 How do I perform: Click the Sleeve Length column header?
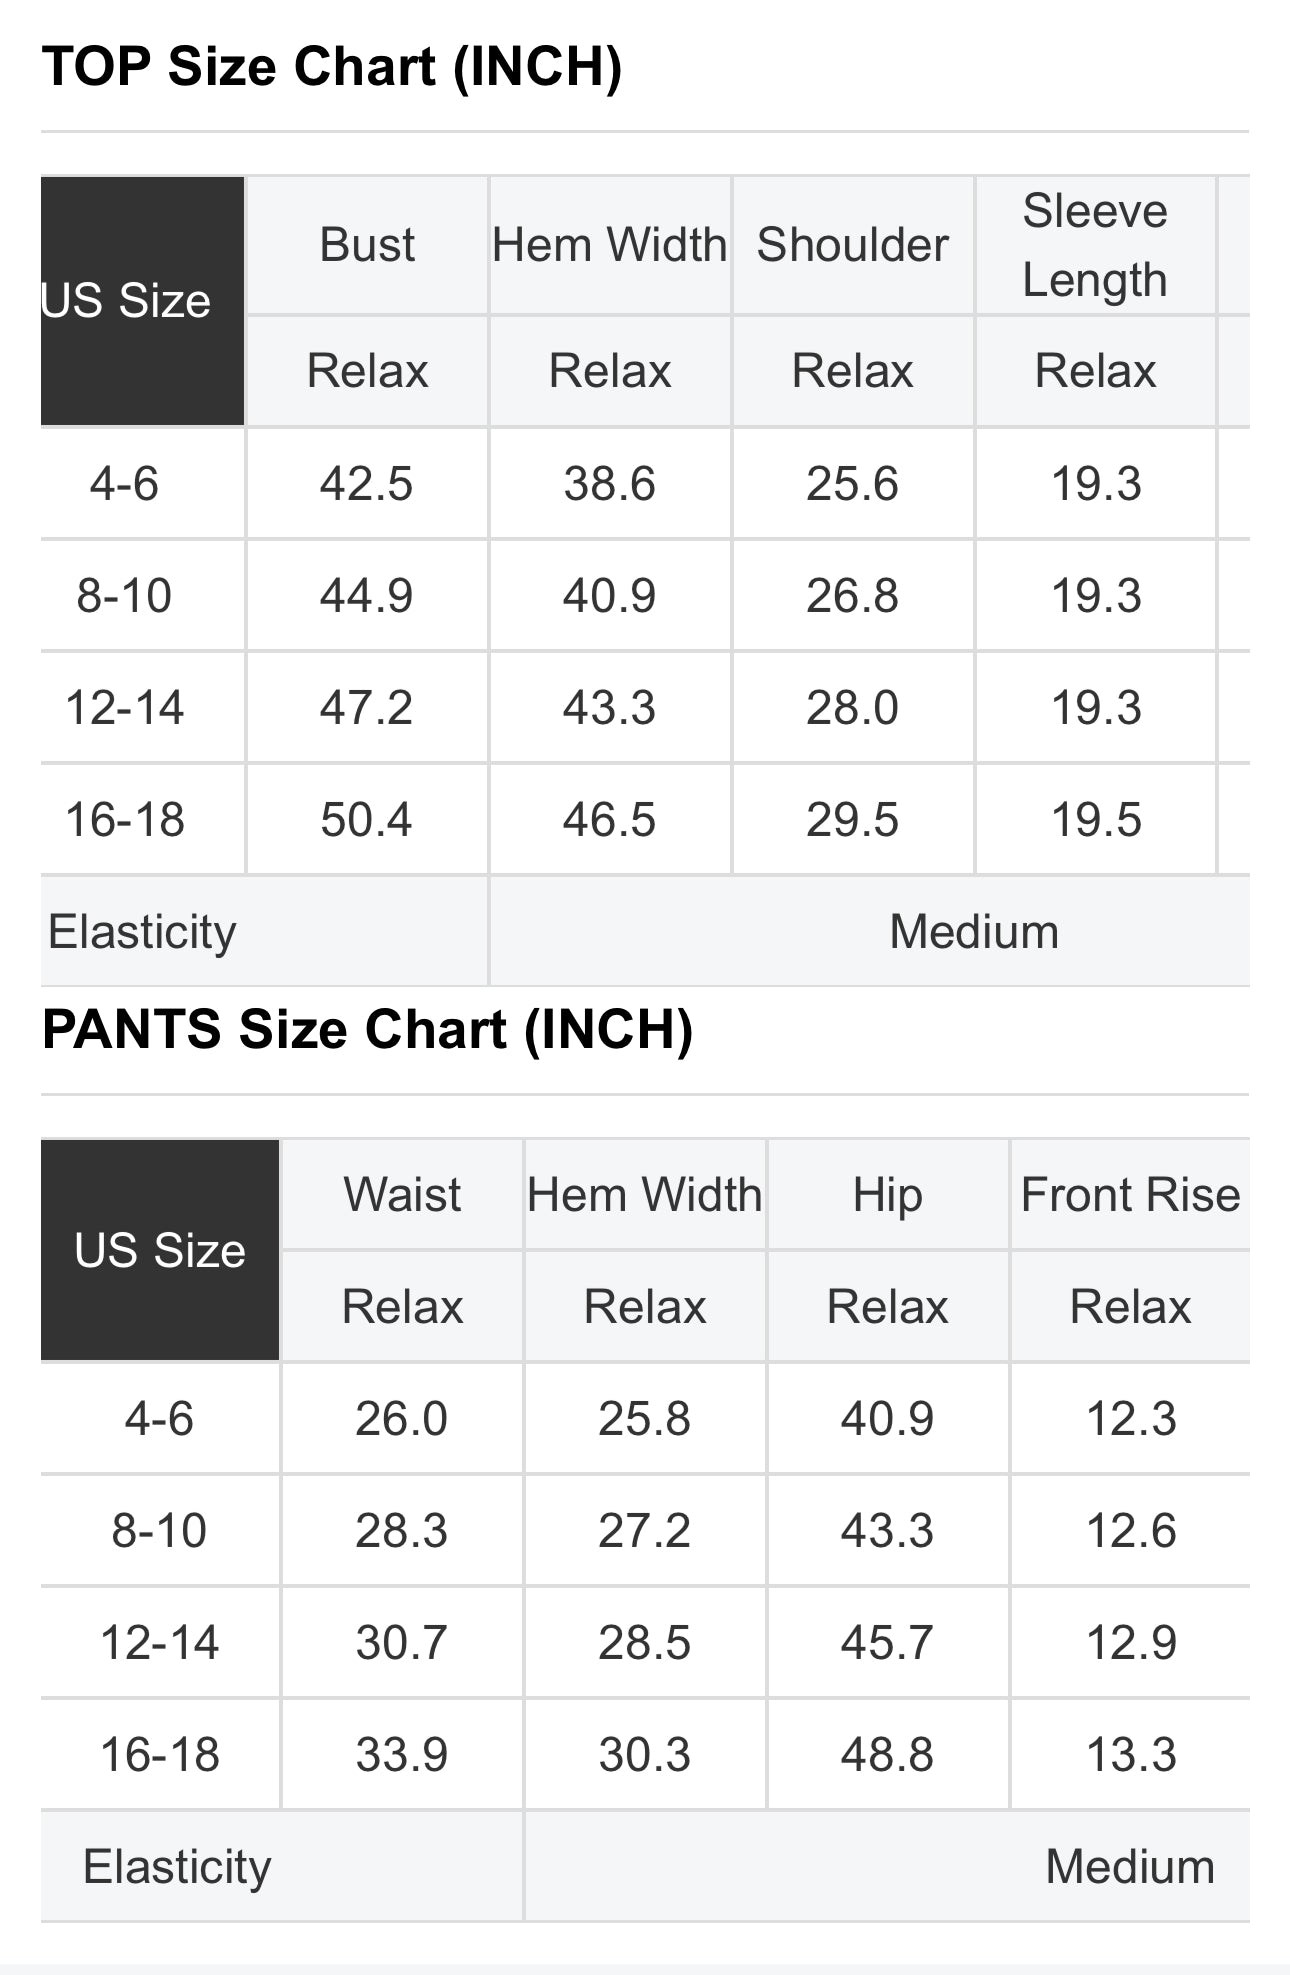(1095, 246)
